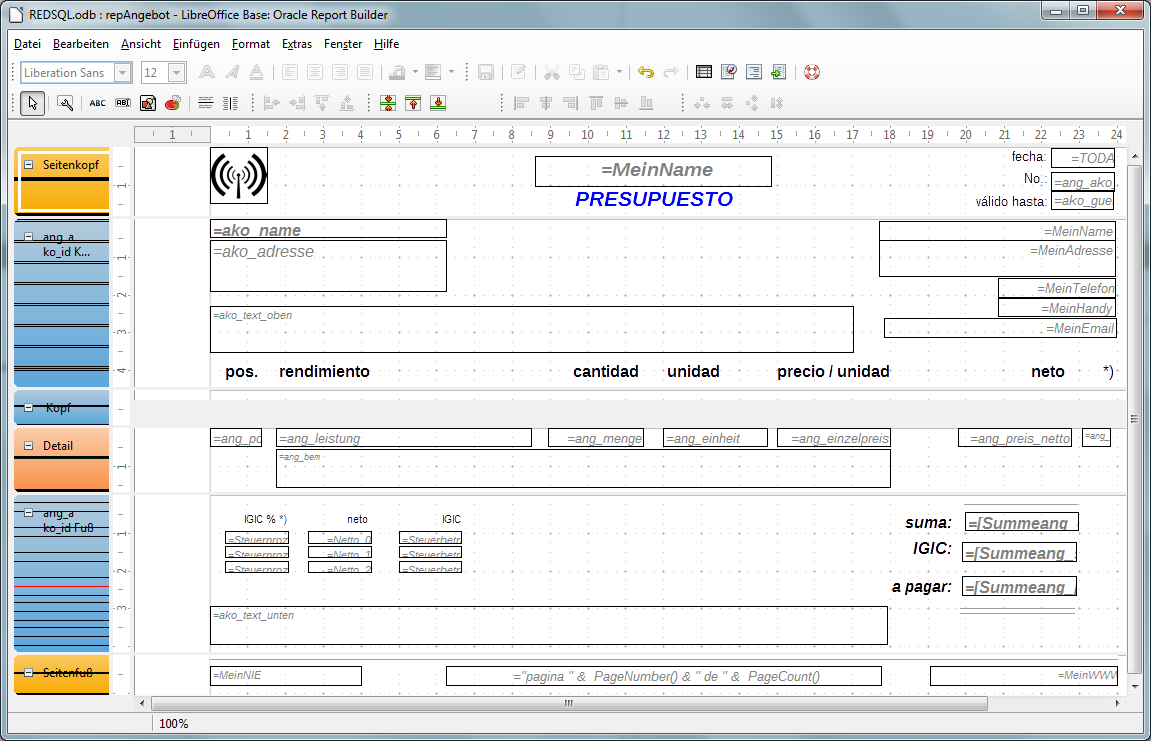
Task: Open help via the lifebuoy icon
Action: pos(811,72)
